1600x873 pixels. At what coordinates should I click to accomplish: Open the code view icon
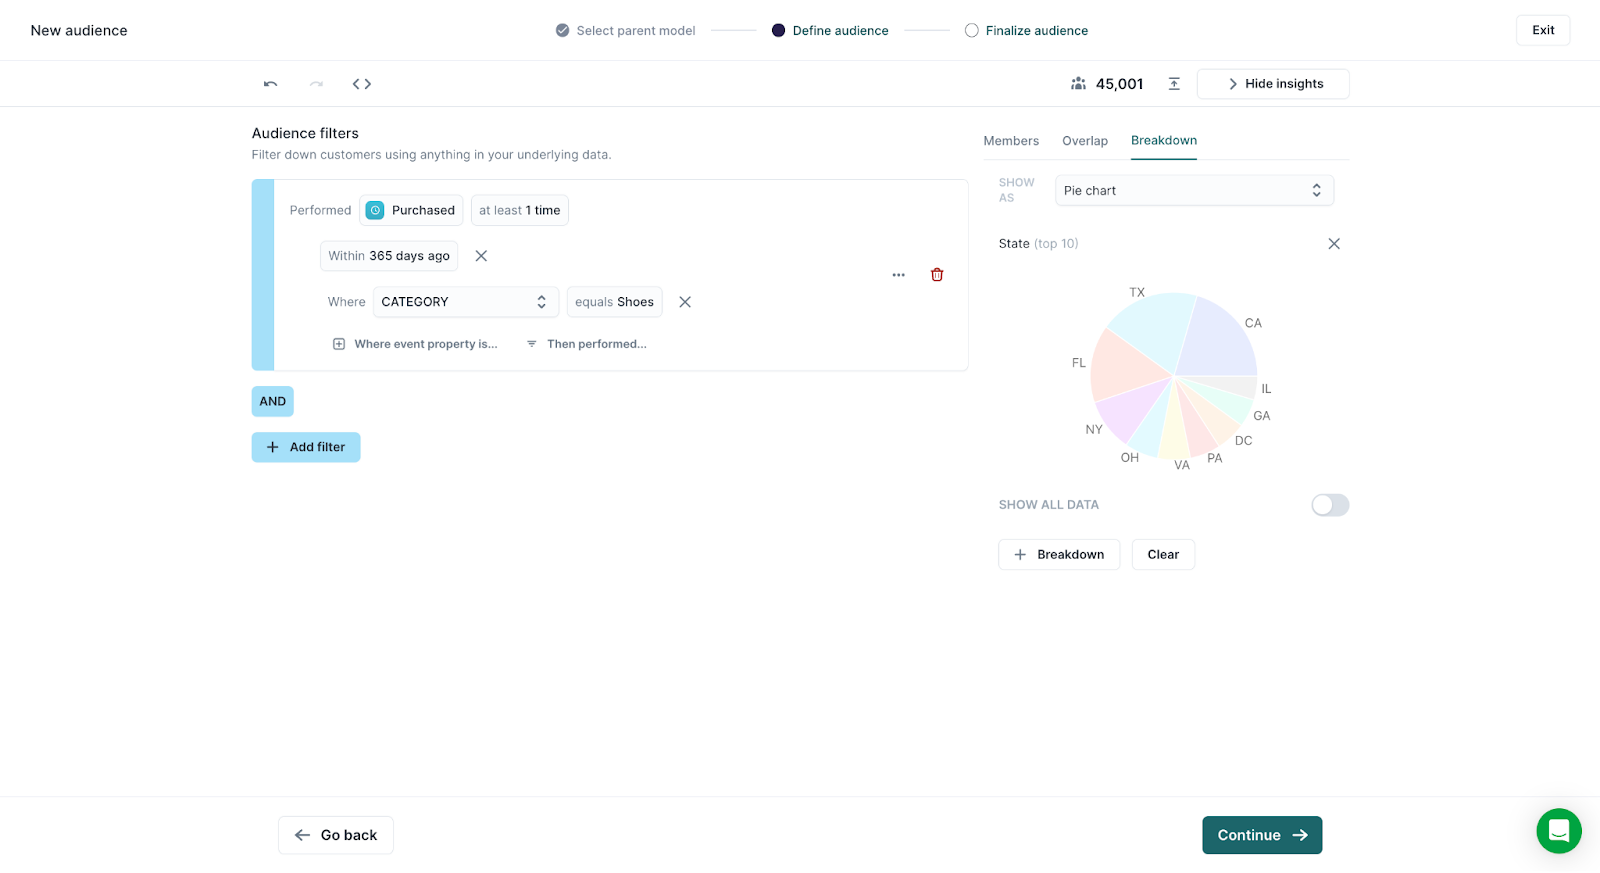[x=362, y=84]
